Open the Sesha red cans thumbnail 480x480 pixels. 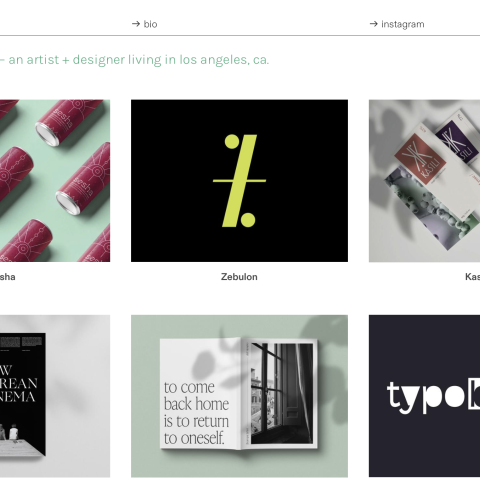click(55, 180)
